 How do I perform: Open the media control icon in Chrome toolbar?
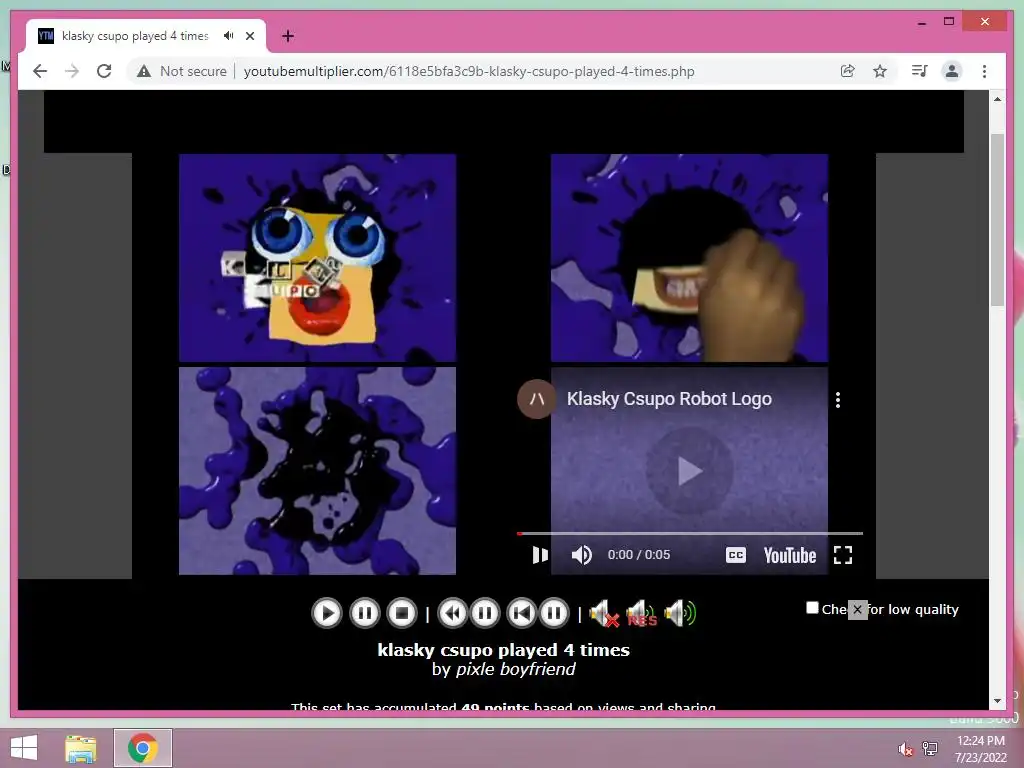[920, 71]
